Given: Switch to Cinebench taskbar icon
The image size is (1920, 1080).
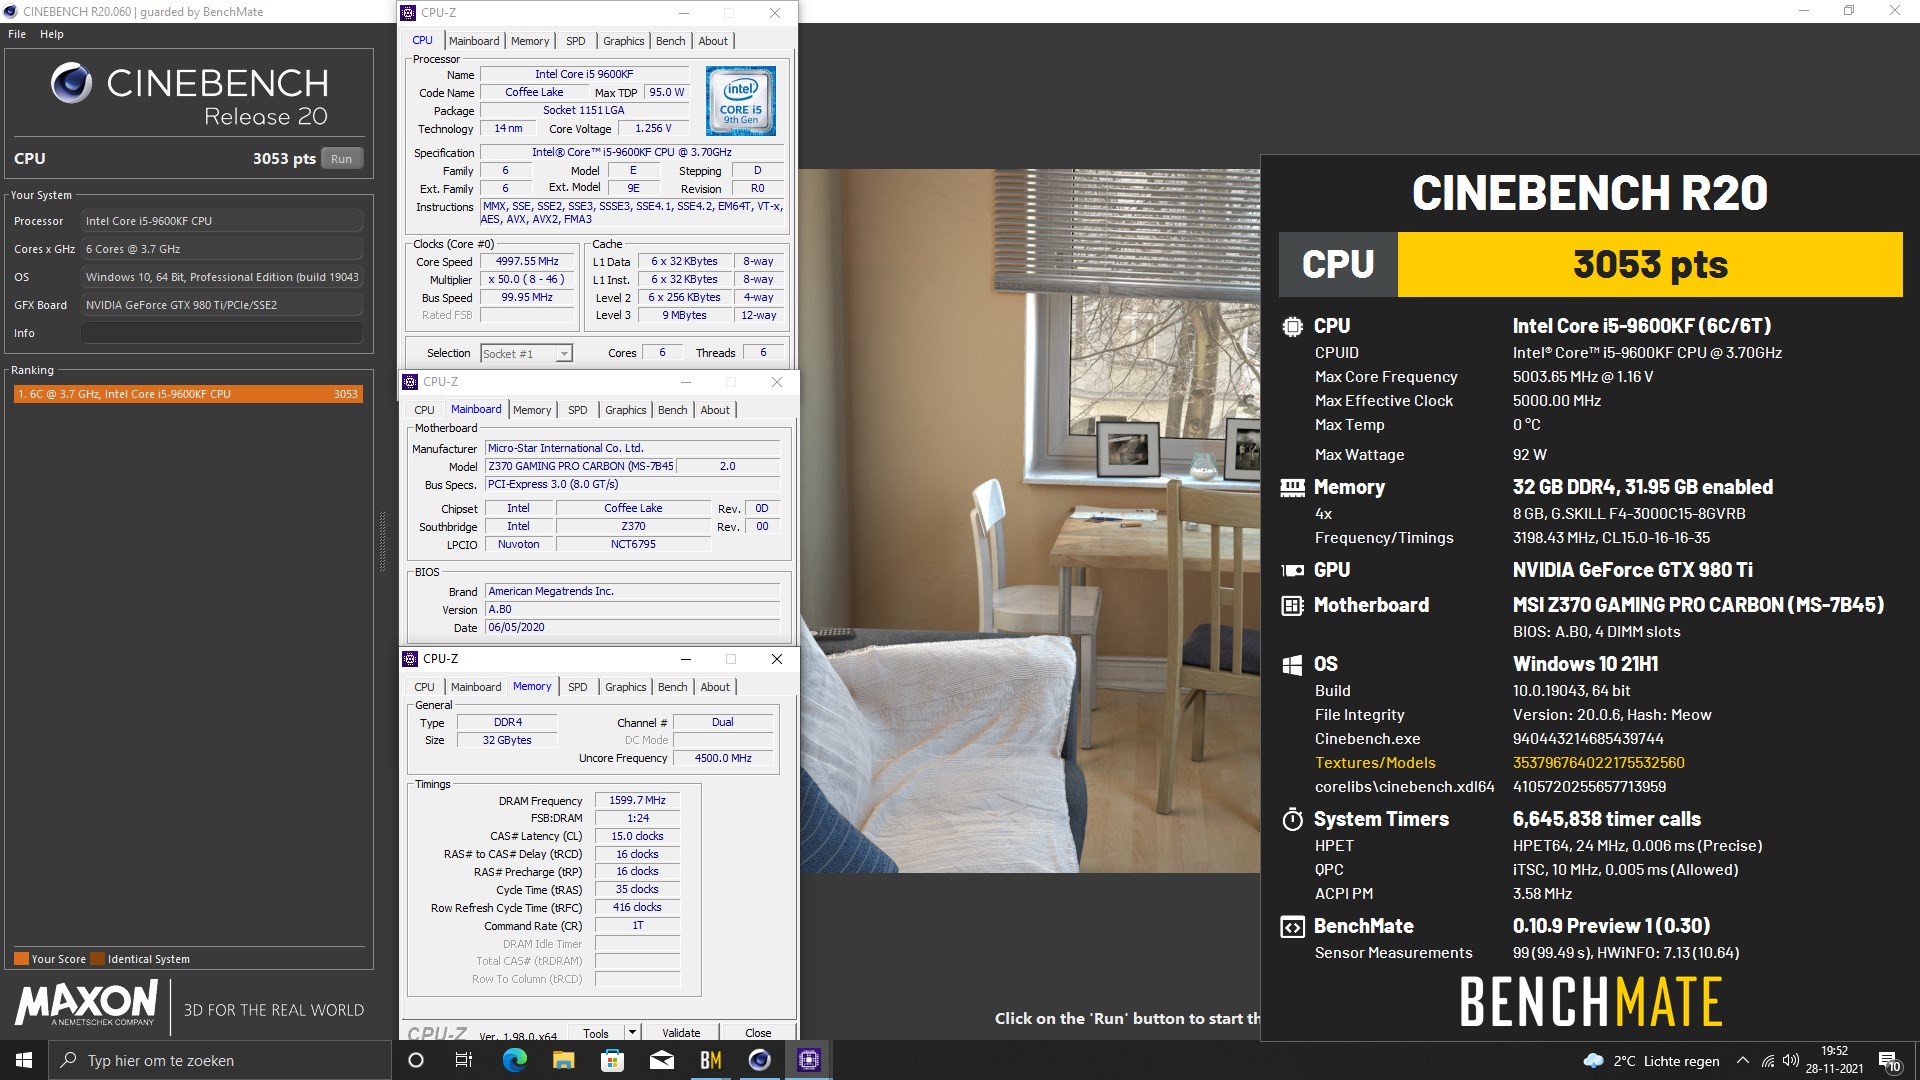Looking at the screenshot, I should coord(759,1060).
